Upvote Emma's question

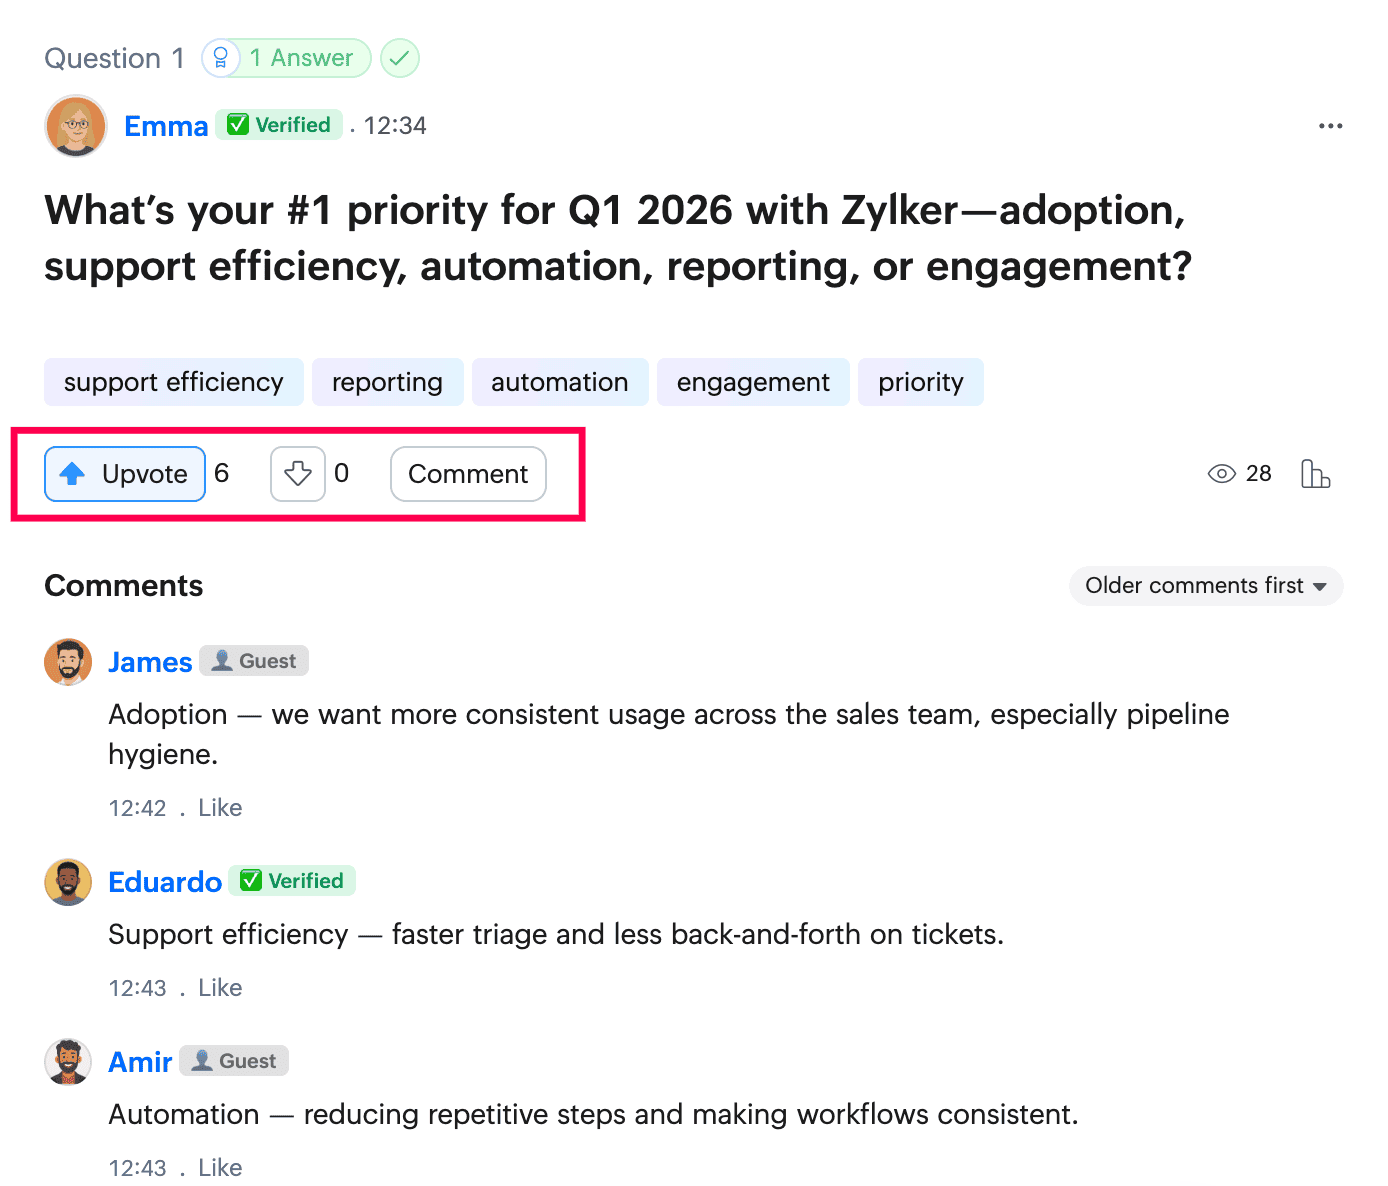125,474
